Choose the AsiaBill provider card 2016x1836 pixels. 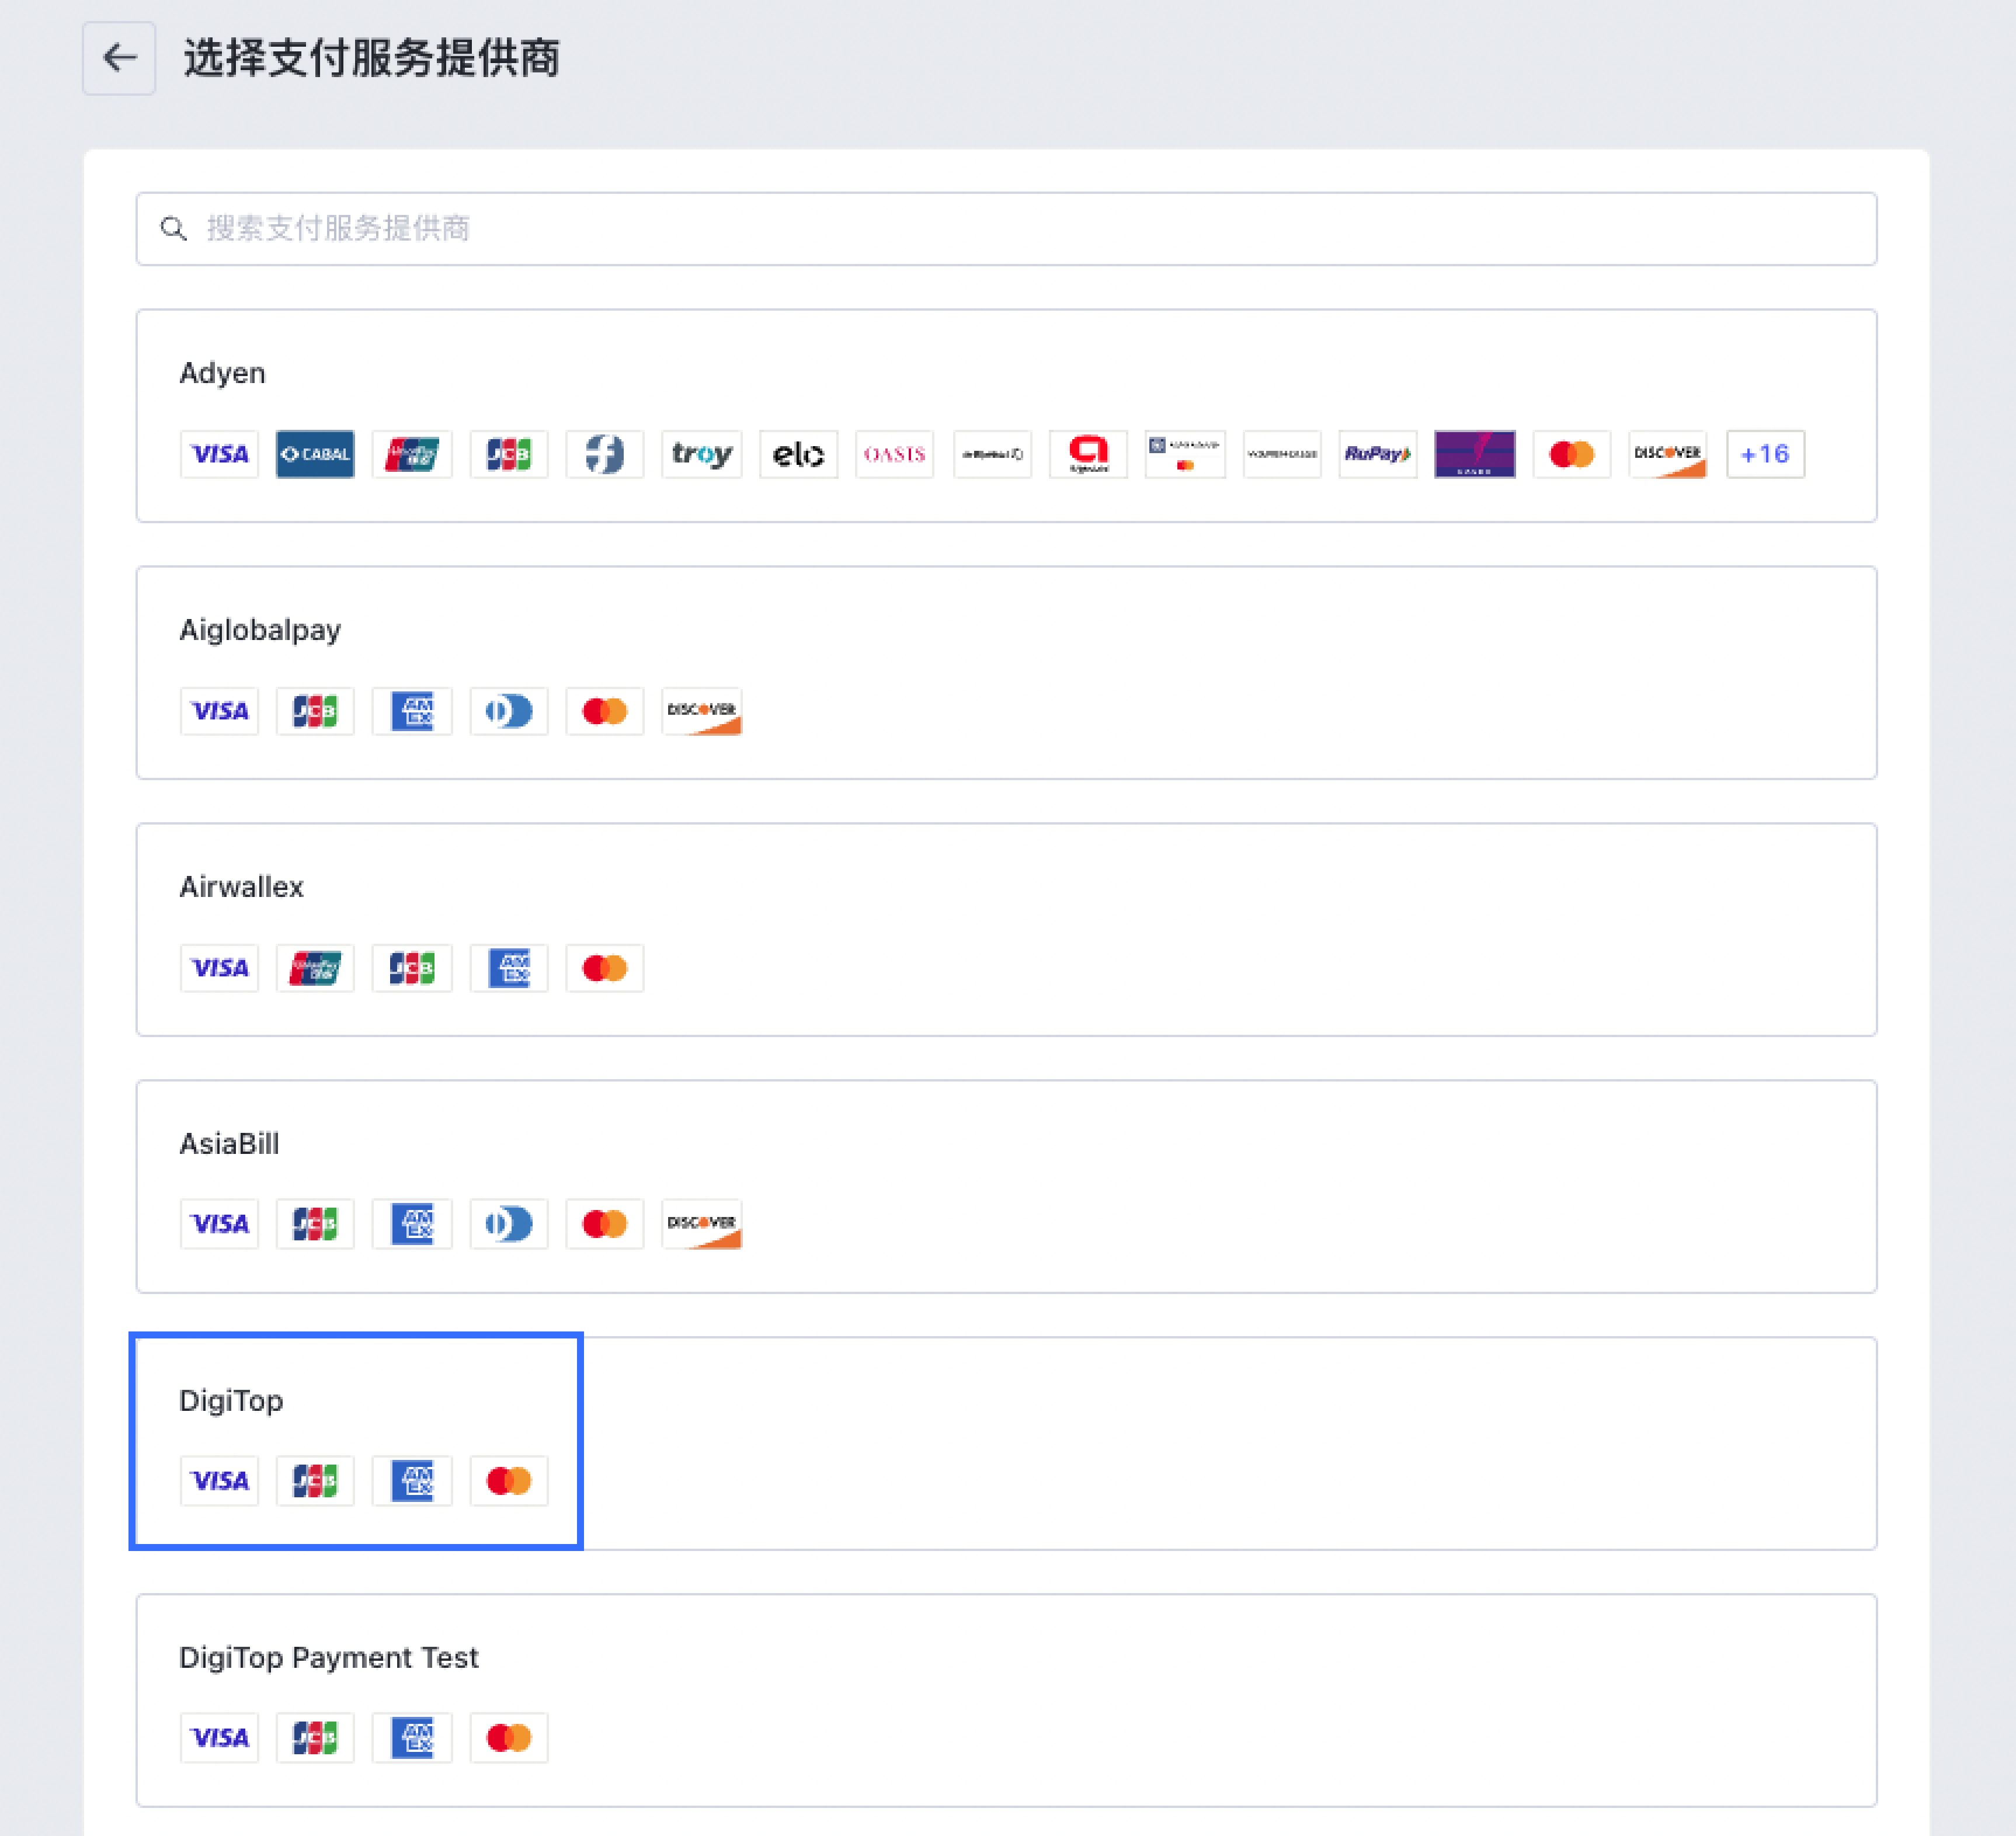(x=229, y=1144)
